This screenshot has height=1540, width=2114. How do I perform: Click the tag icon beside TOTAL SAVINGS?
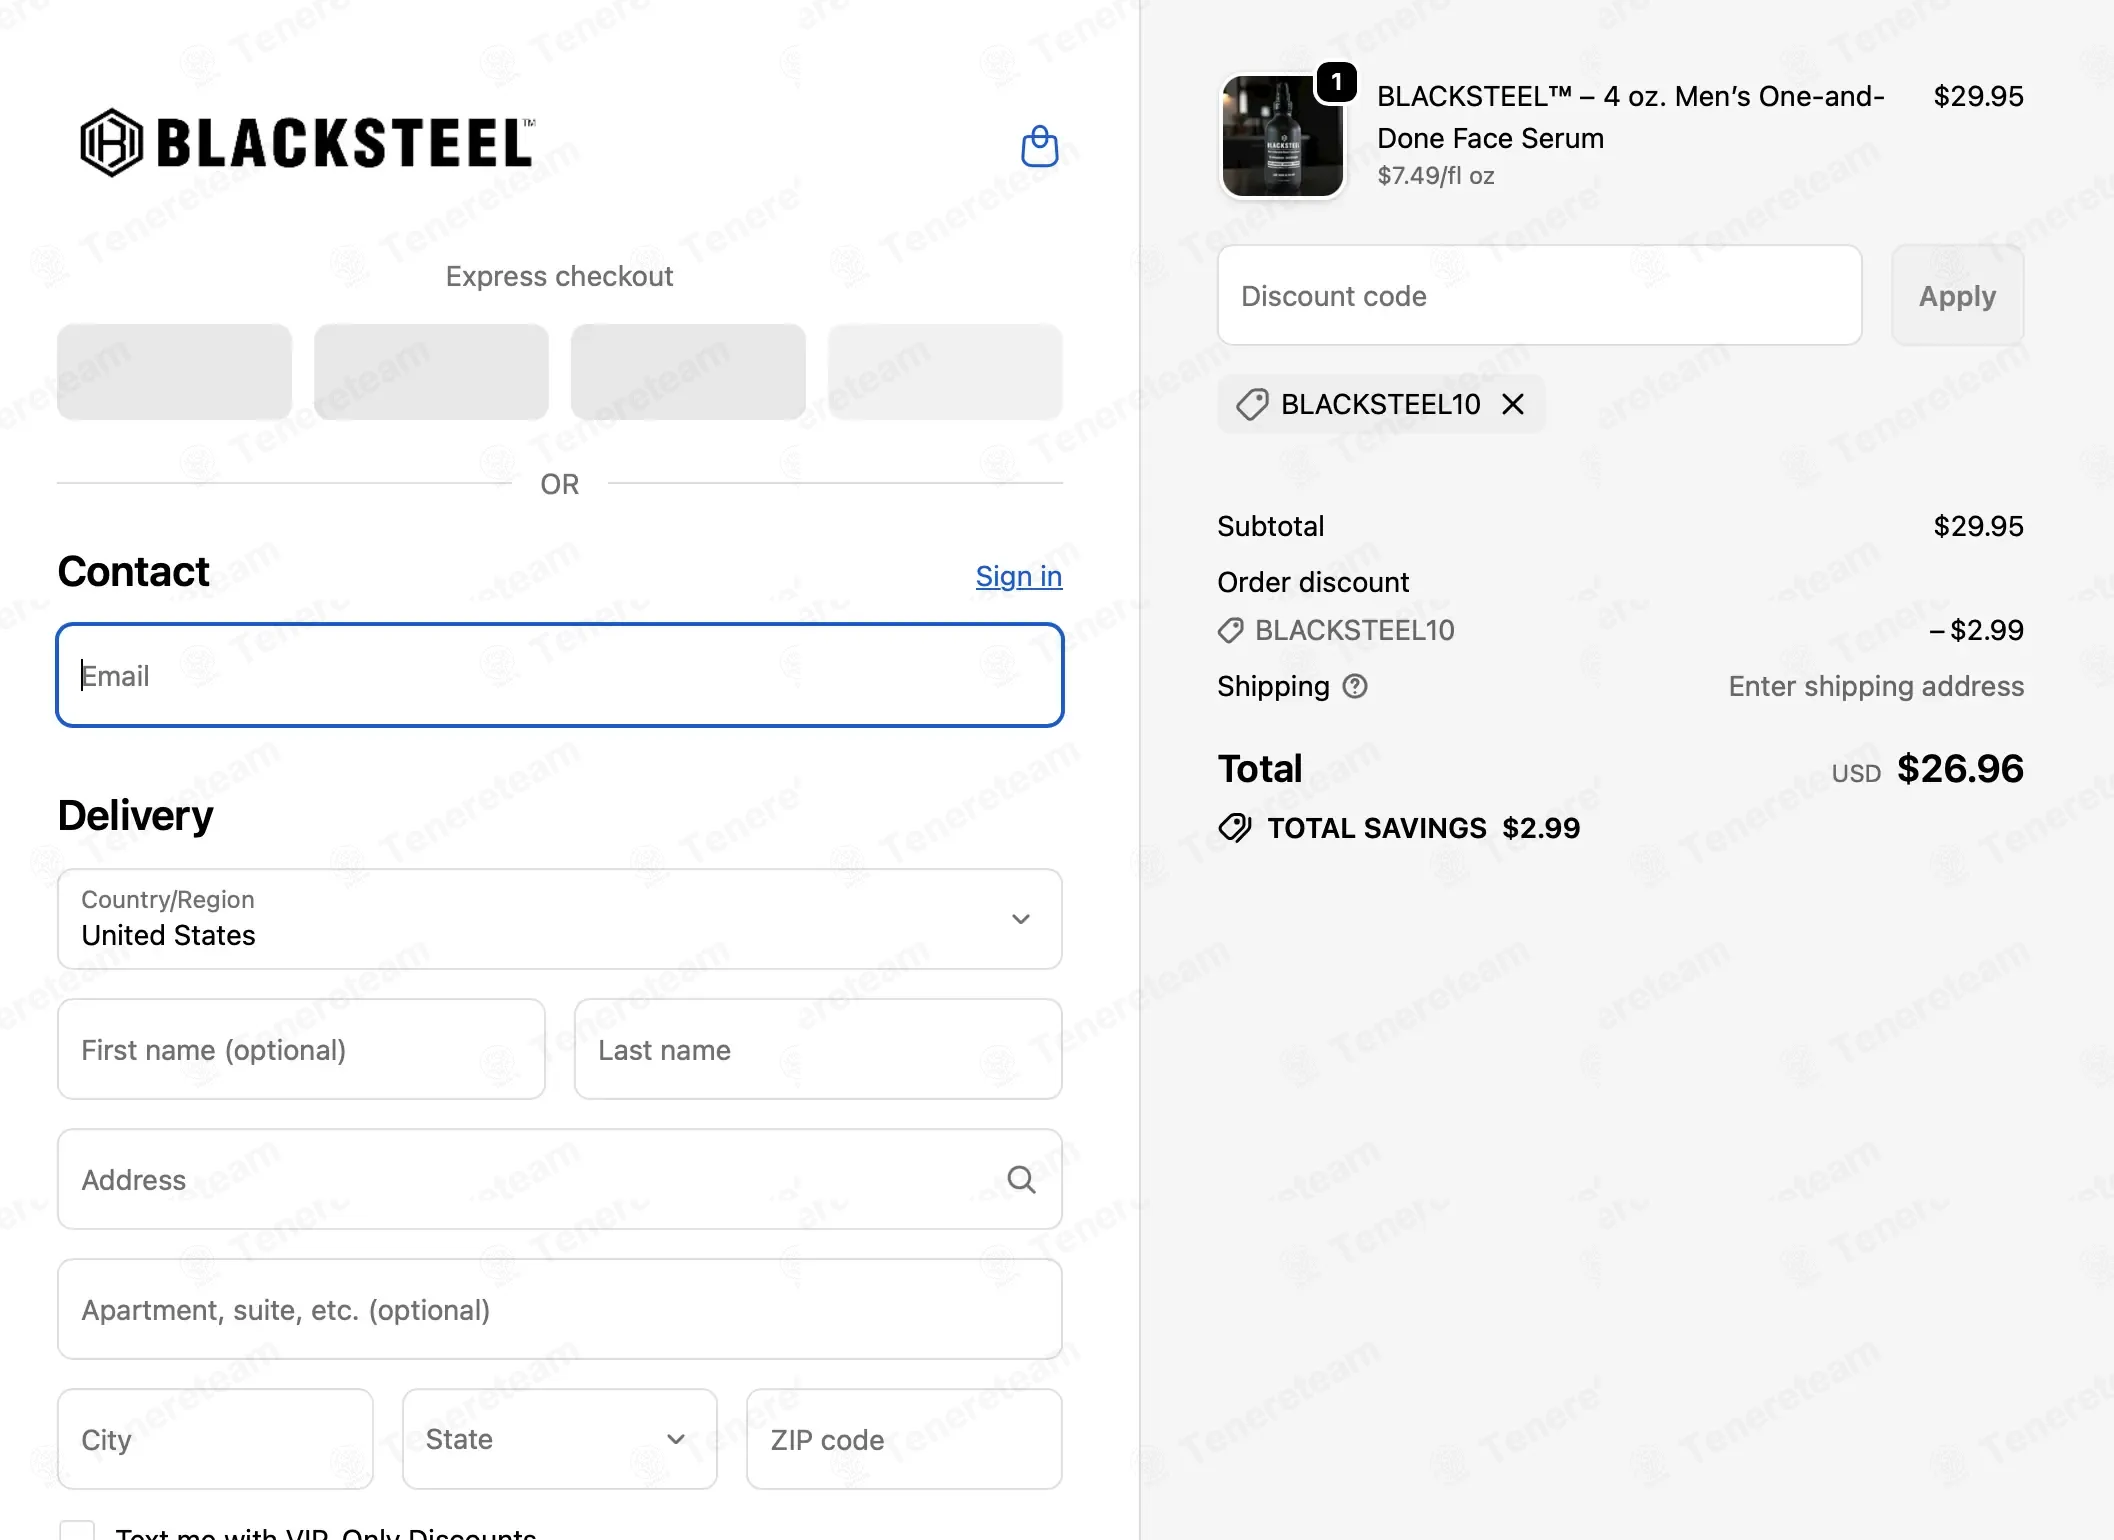(x=1235, y=828)
